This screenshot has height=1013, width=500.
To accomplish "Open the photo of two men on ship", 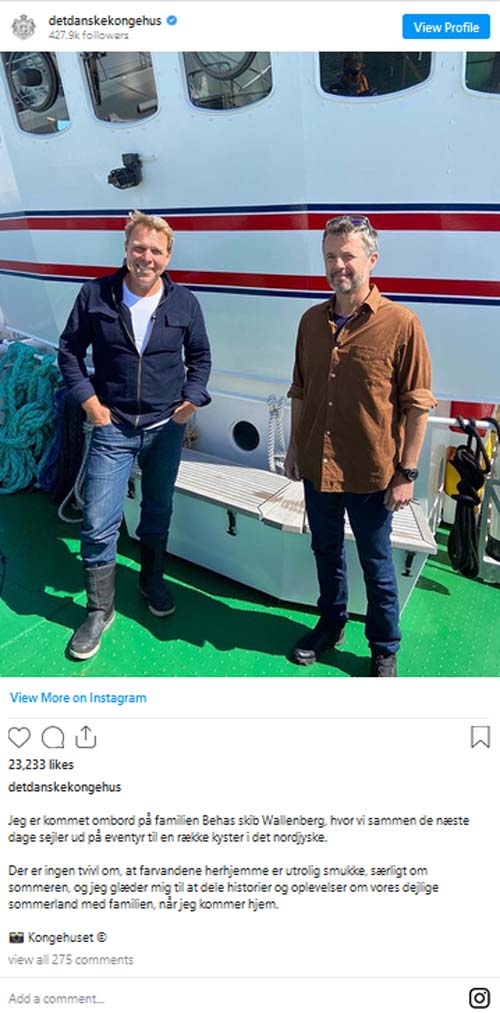I will (250, 364).
